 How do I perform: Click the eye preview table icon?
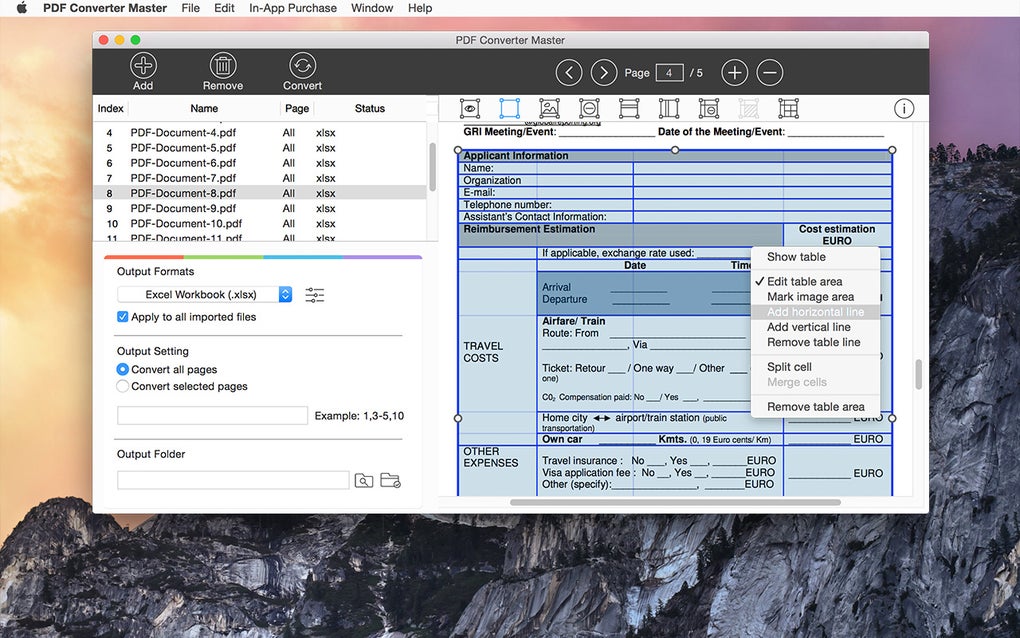[x=469, y=108]
